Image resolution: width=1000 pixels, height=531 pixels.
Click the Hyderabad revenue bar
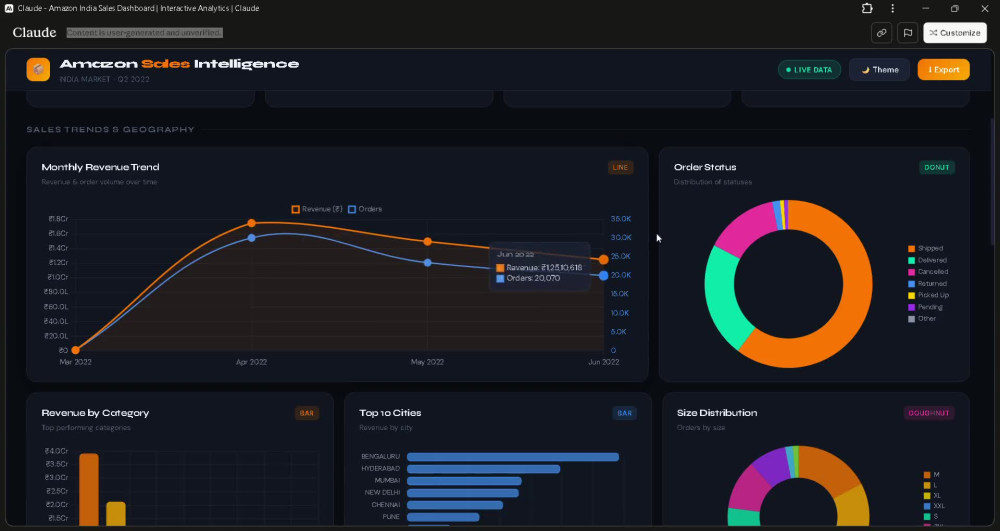click(483, 469)
